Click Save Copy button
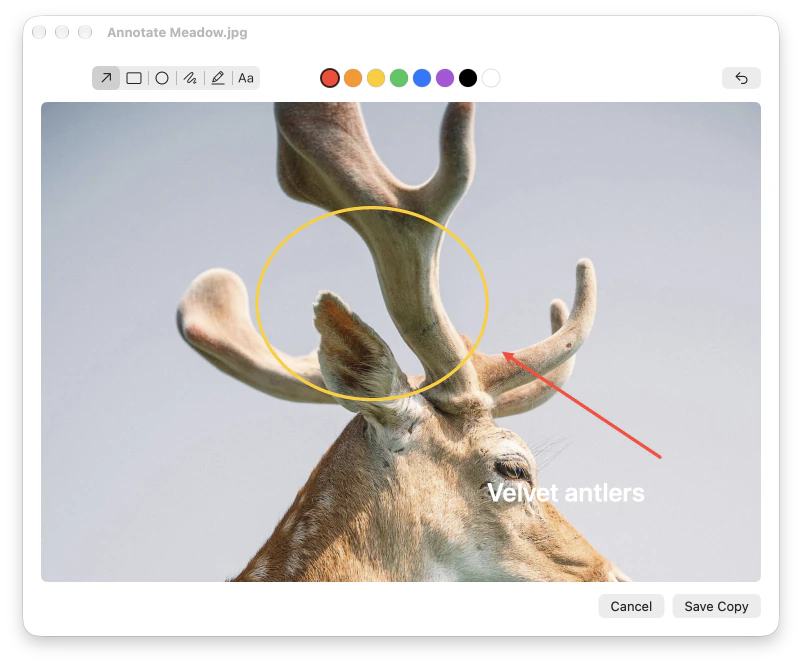This screenshot has height=666, width=802. click(x=717, y=606)
